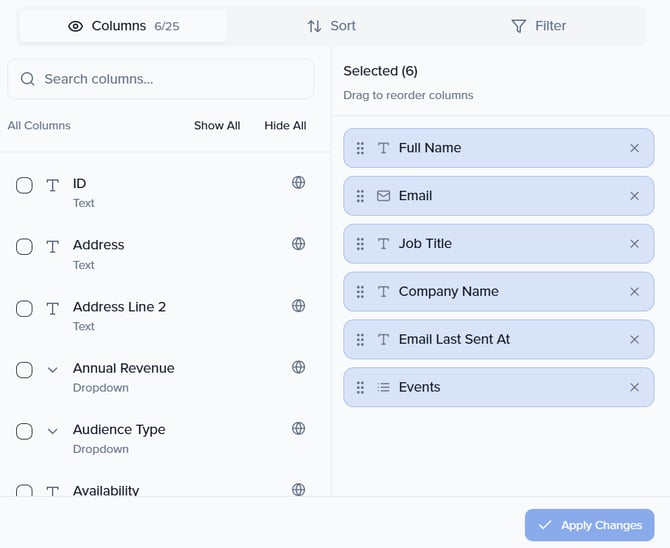Click the globe icon beside ID column
The image size is (670, 548).
click(298, 183)
